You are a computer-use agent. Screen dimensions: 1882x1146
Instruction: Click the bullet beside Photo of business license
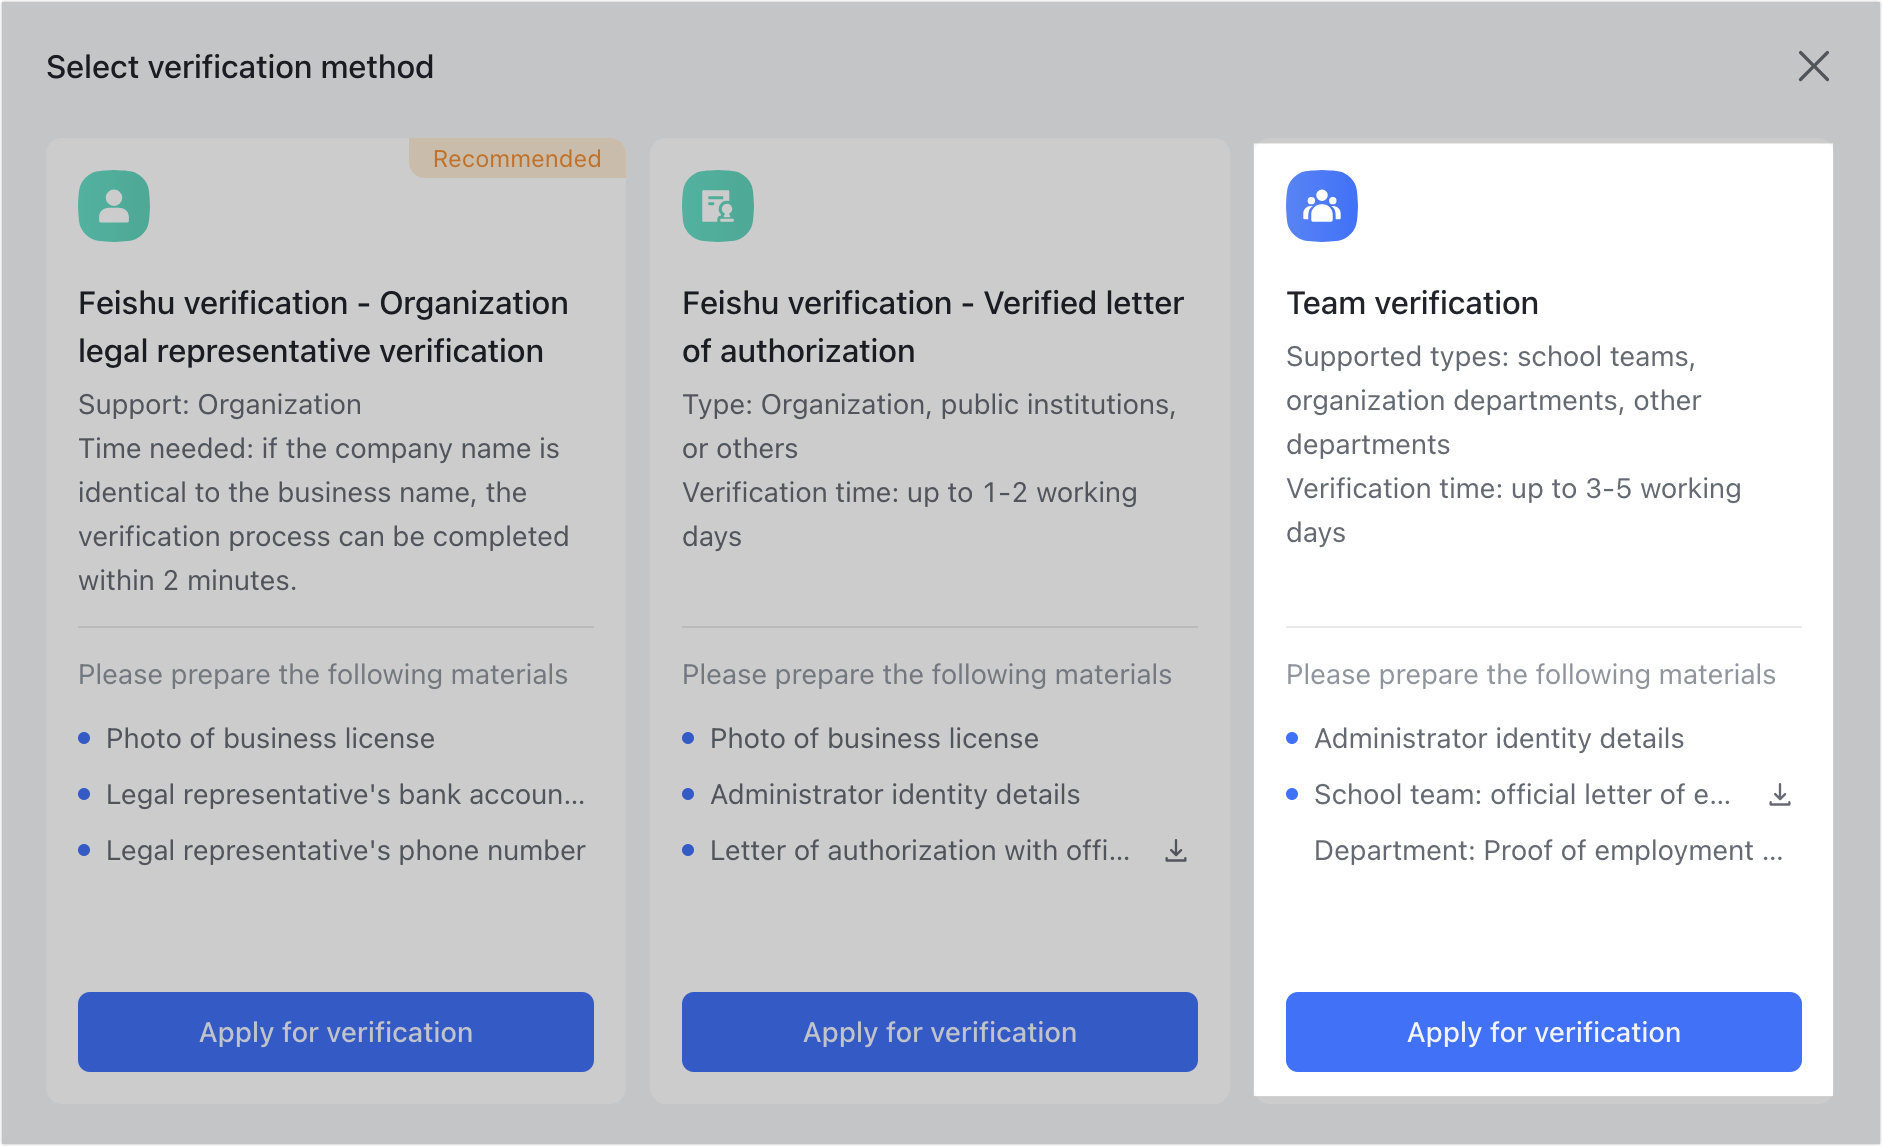(x=86, y=738)
